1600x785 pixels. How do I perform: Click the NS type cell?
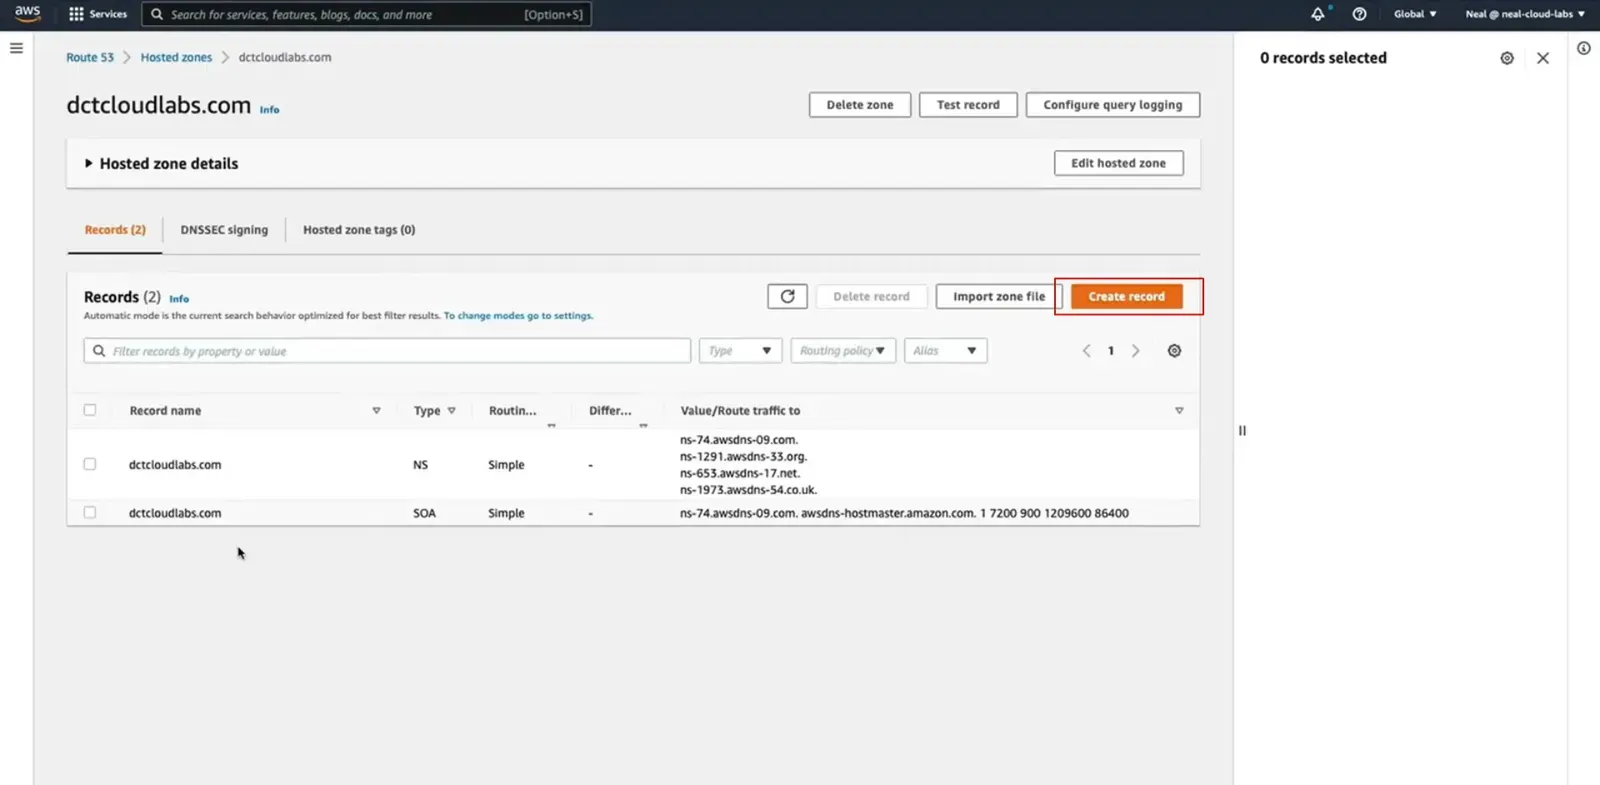point(421,465)
